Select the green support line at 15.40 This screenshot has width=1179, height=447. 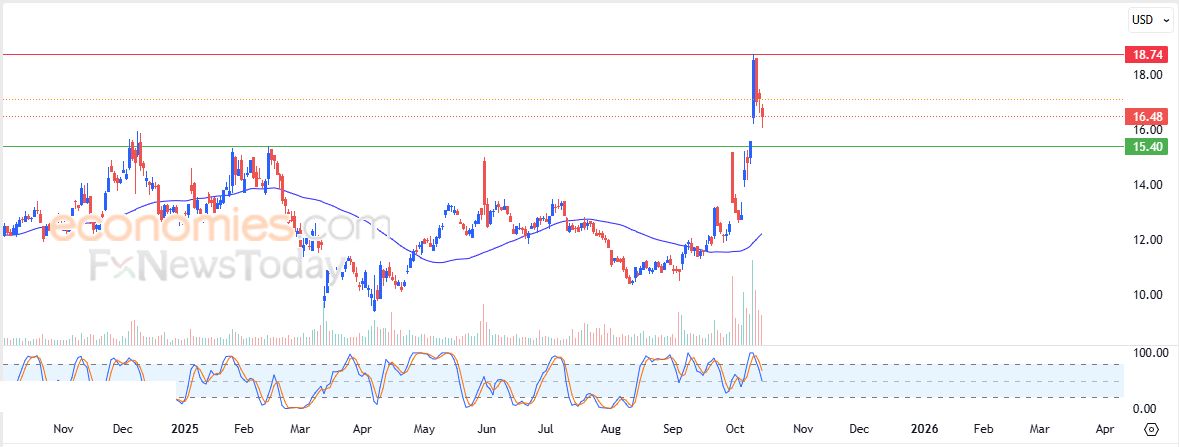[500, 147]
